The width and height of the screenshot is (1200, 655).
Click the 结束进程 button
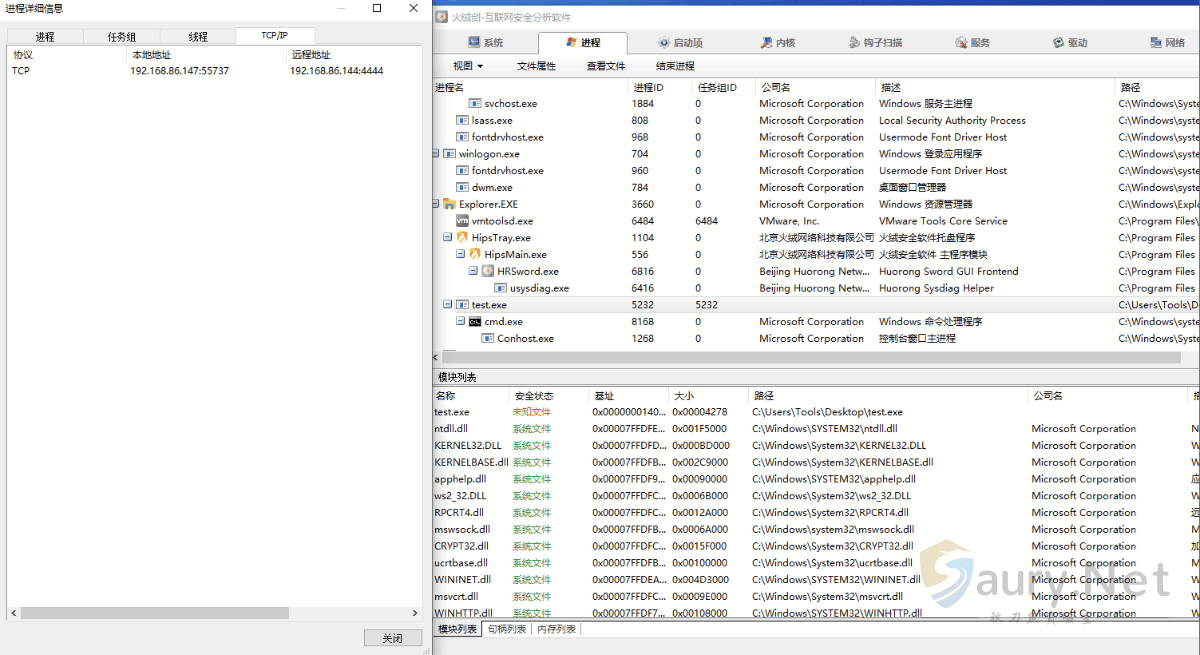click(x=675, y=66)
